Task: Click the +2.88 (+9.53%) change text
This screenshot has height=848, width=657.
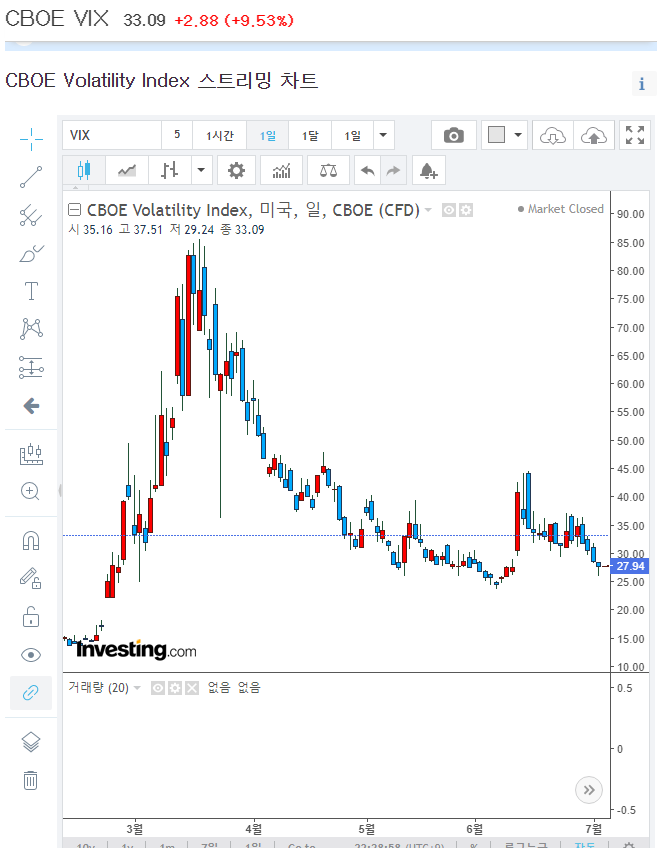Action: tap(234, 20)
